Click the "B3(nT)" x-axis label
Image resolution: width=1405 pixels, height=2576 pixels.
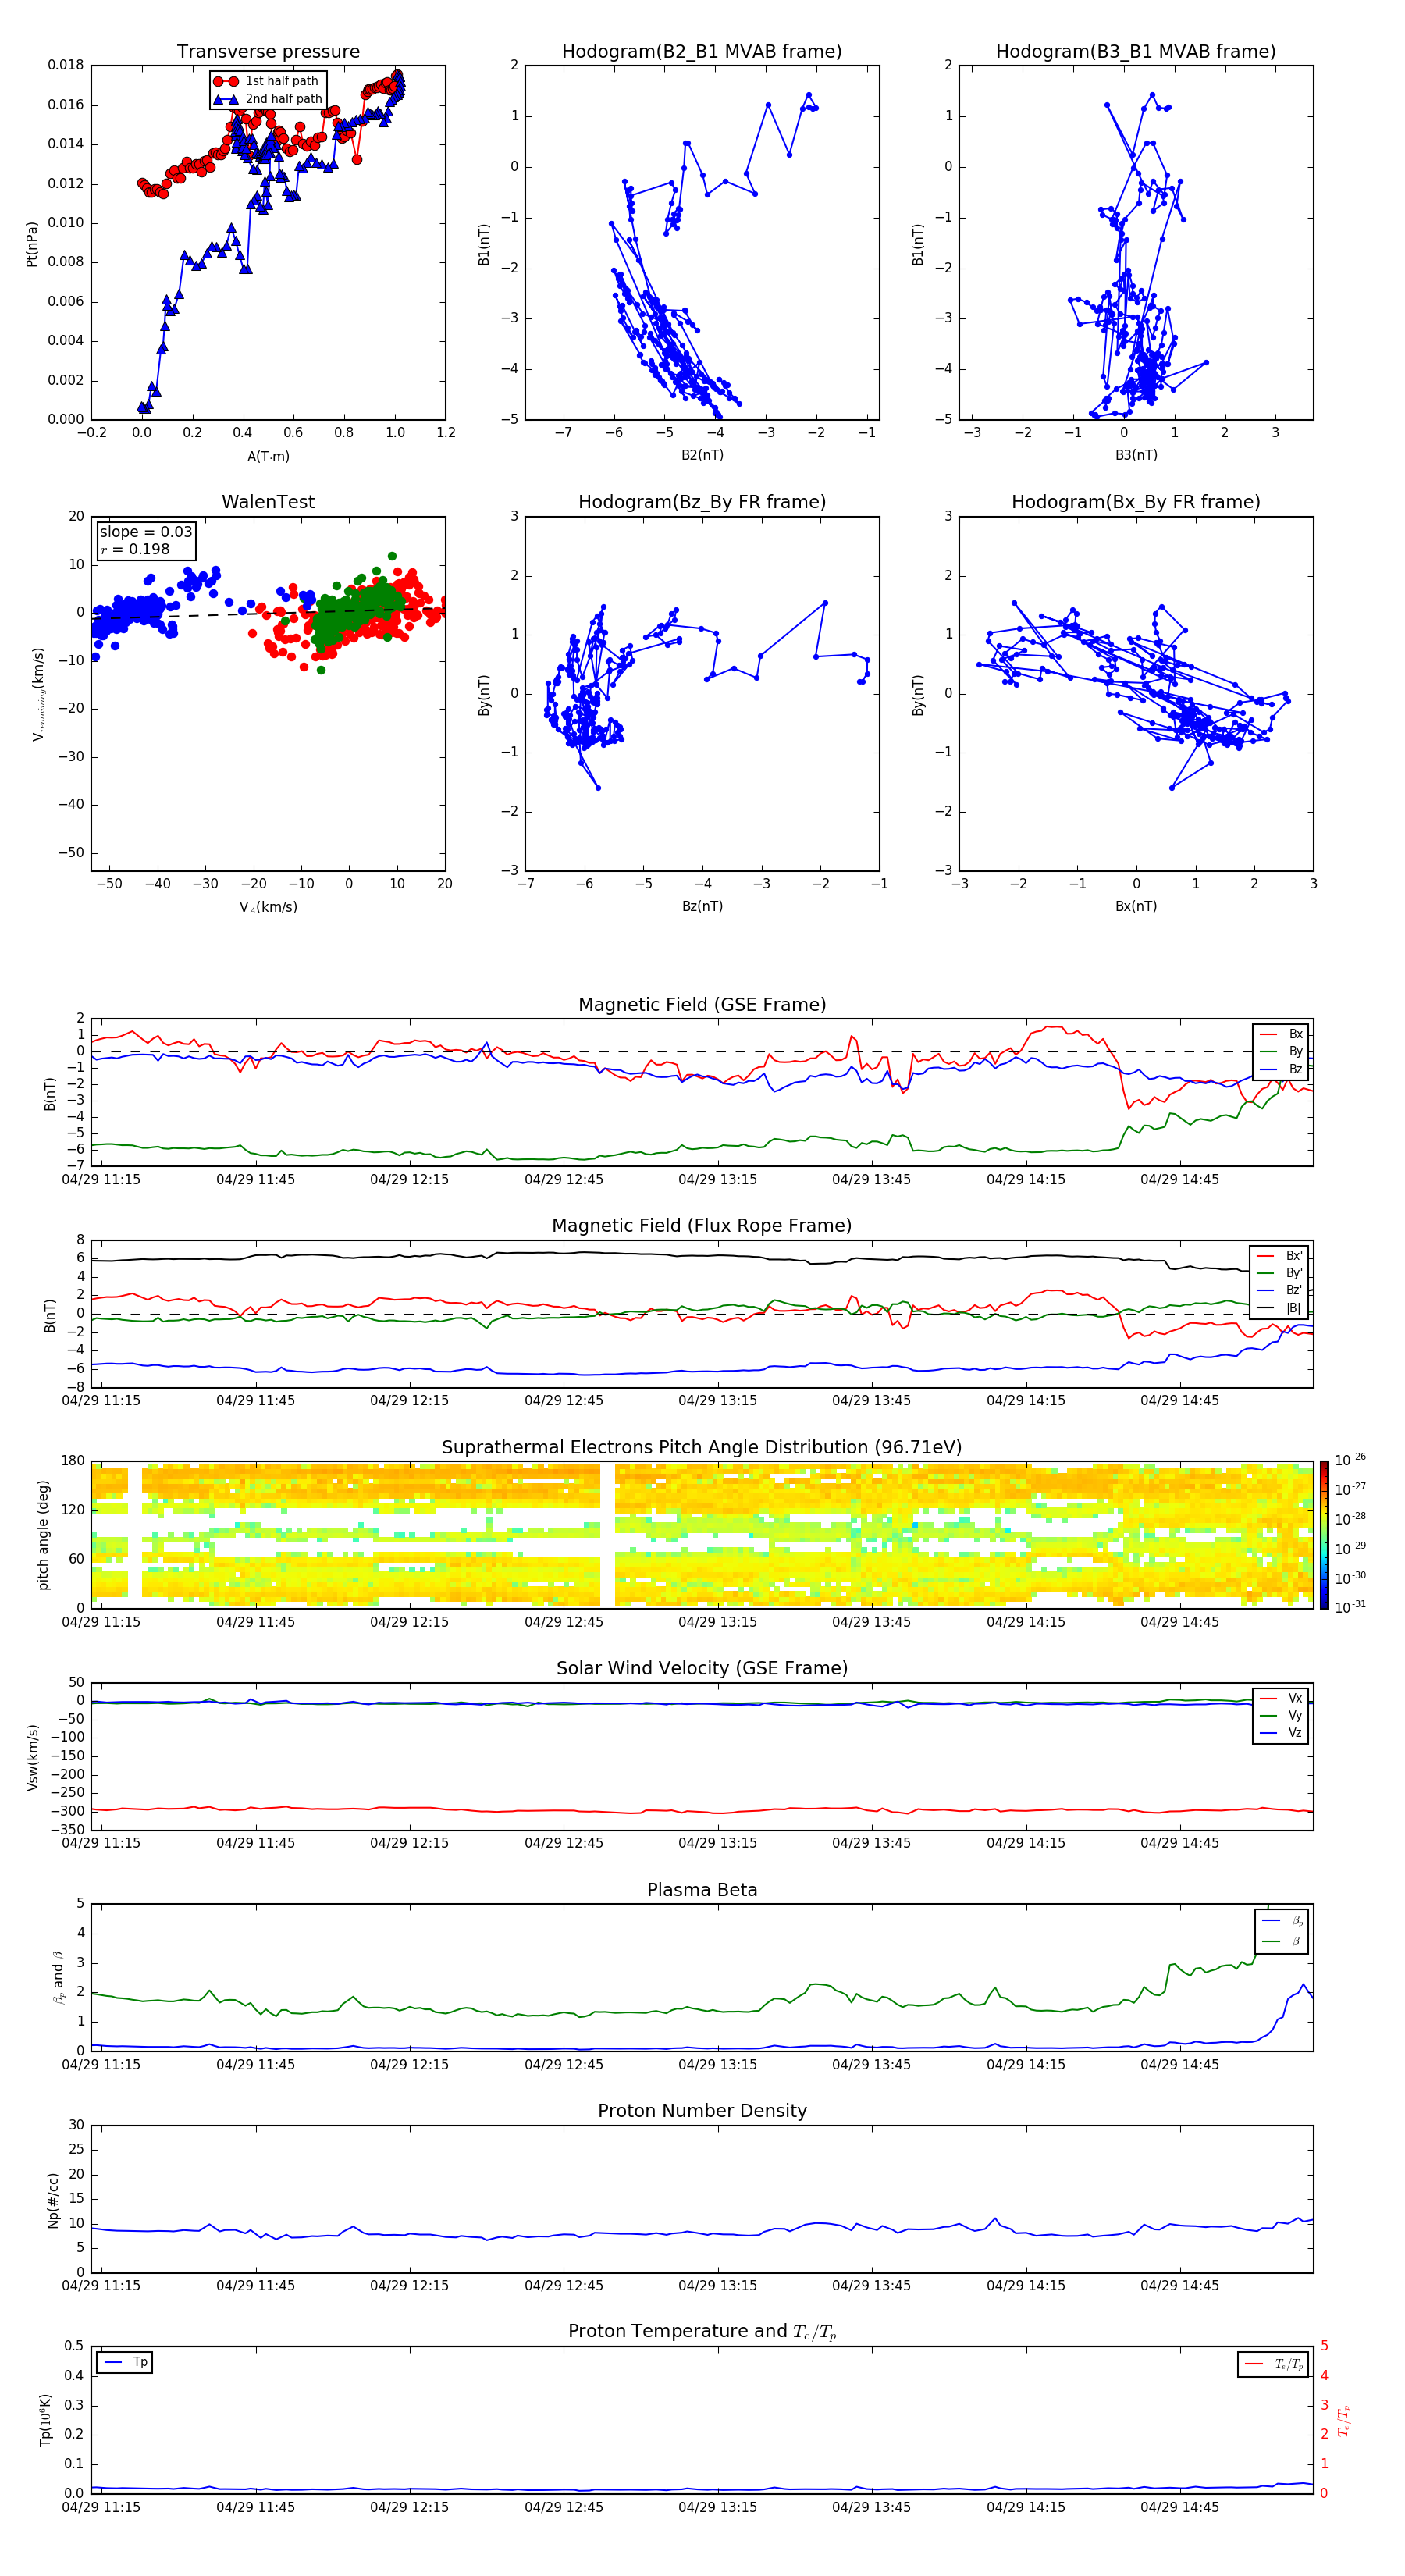click(x=1136, y=455)
